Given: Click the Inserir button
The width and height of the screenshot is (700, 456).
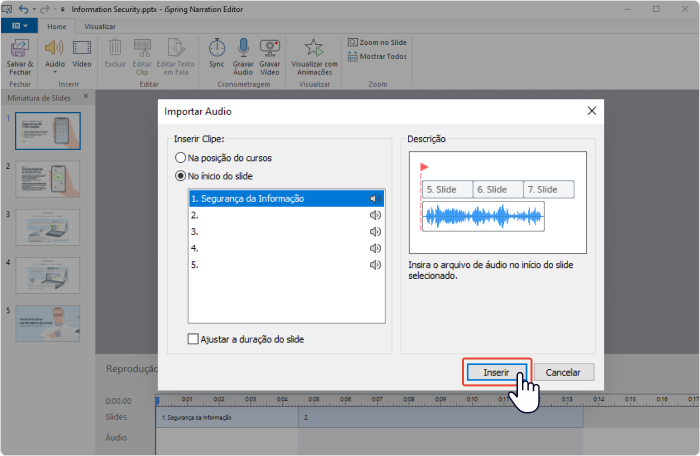Looking at the screenshot, I should (496, 372).
